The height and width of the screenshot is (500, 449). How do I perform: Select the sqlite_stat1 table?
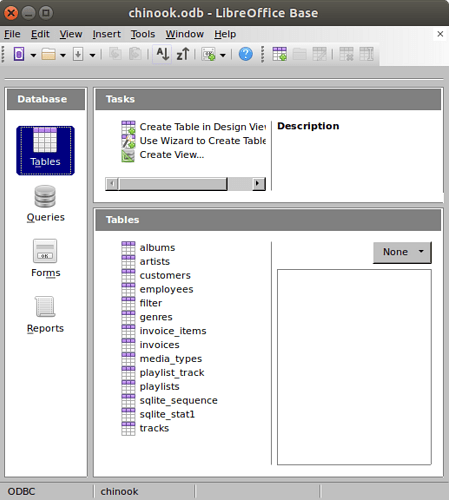point(167,414)
